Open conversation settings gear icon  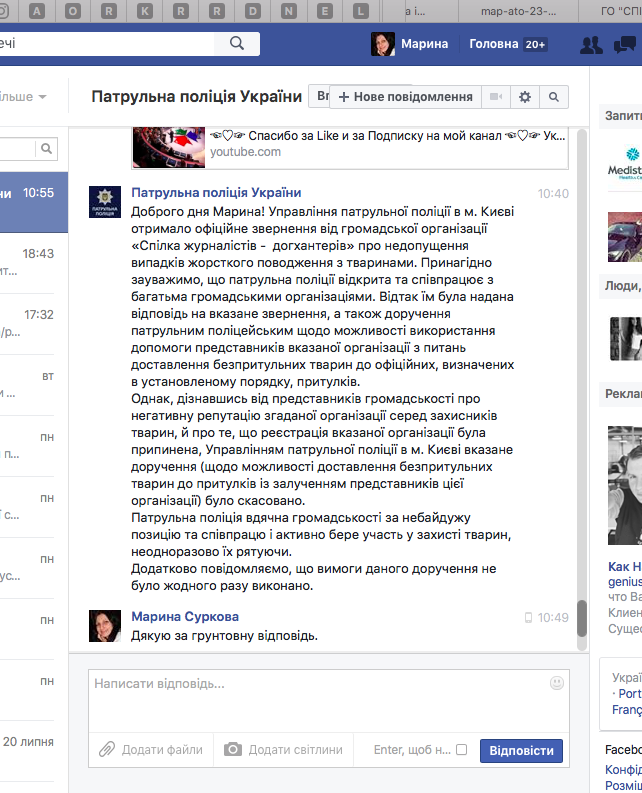pos(525,97)
